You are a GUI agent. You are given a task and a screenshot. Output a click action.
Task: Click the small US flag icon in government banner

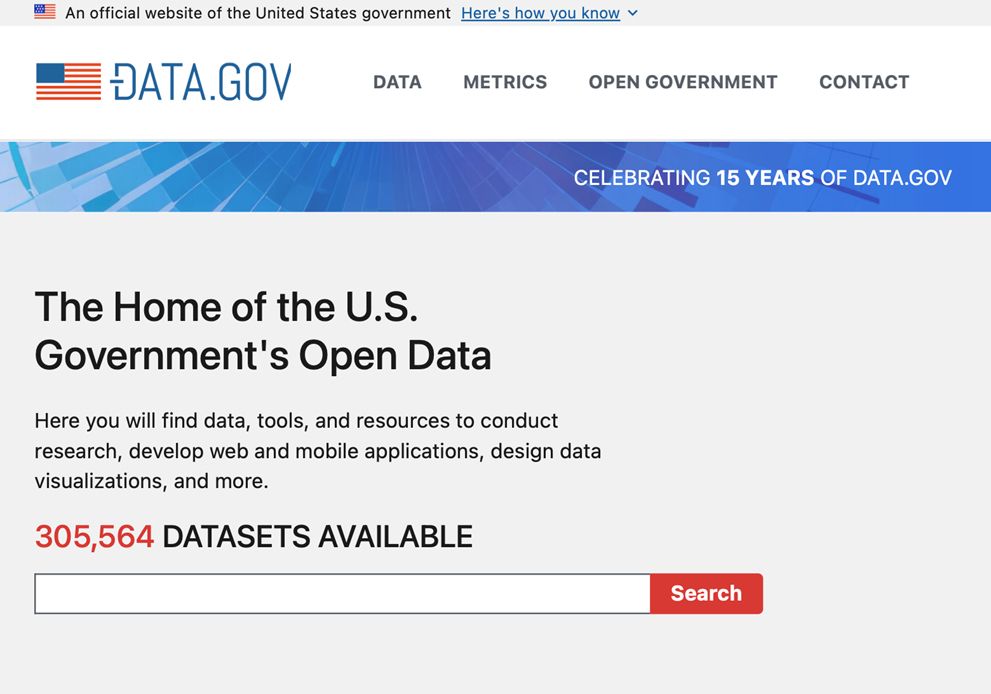[x=45, y=12]
